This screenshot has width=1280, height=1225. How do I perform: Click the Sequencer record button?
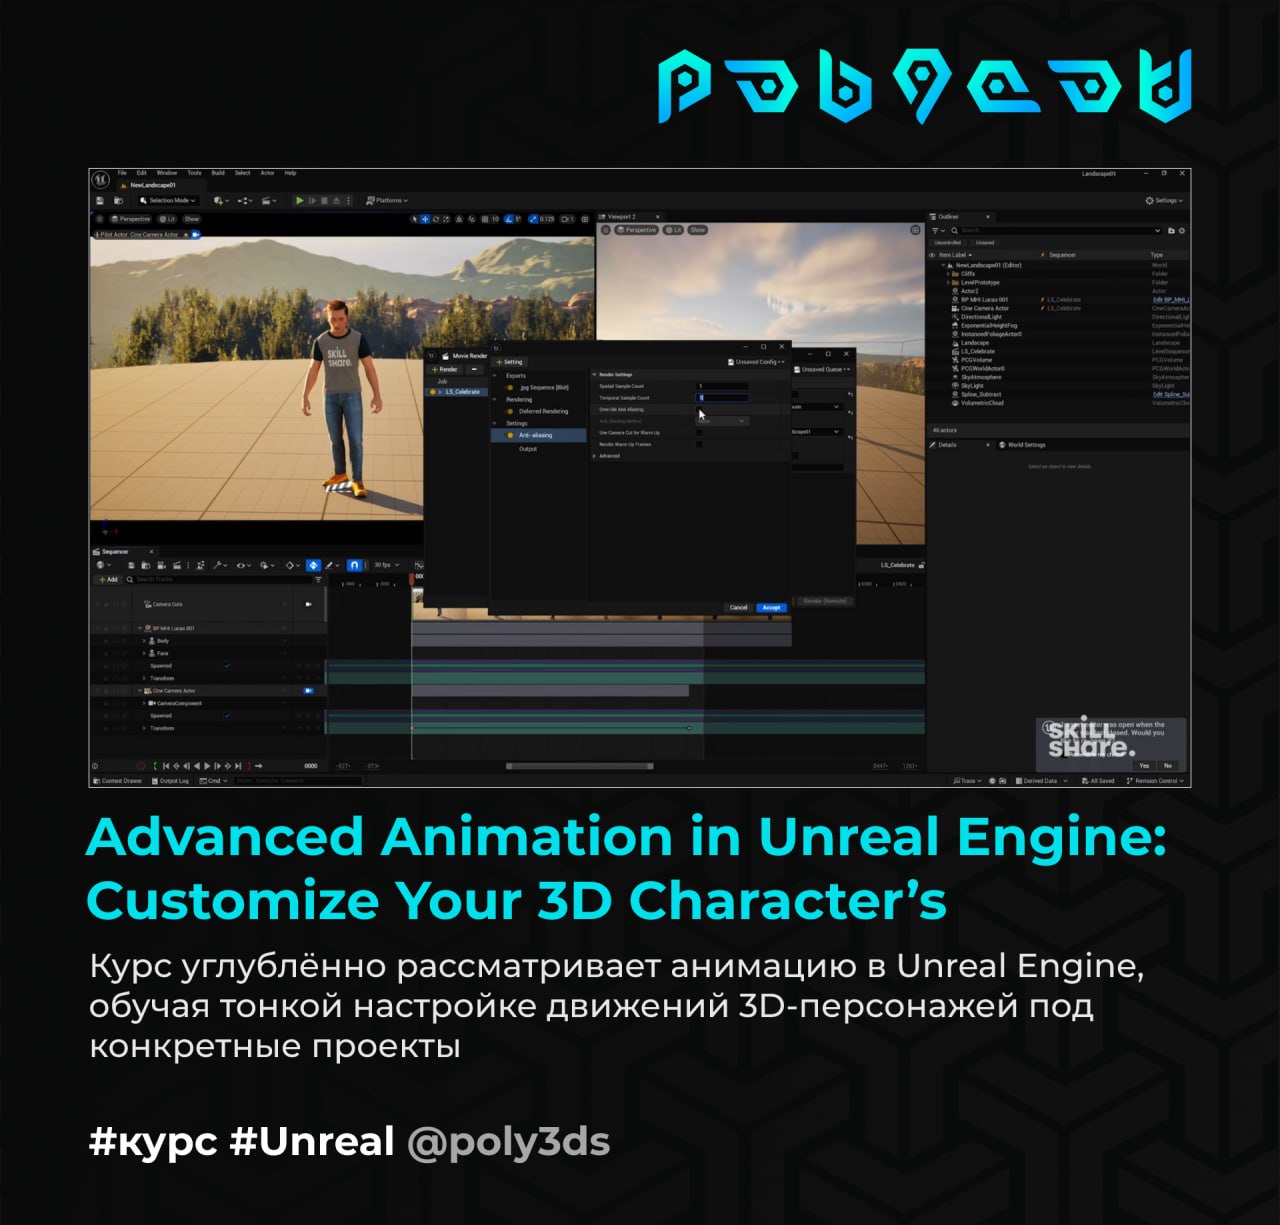[x=140, y=766]
